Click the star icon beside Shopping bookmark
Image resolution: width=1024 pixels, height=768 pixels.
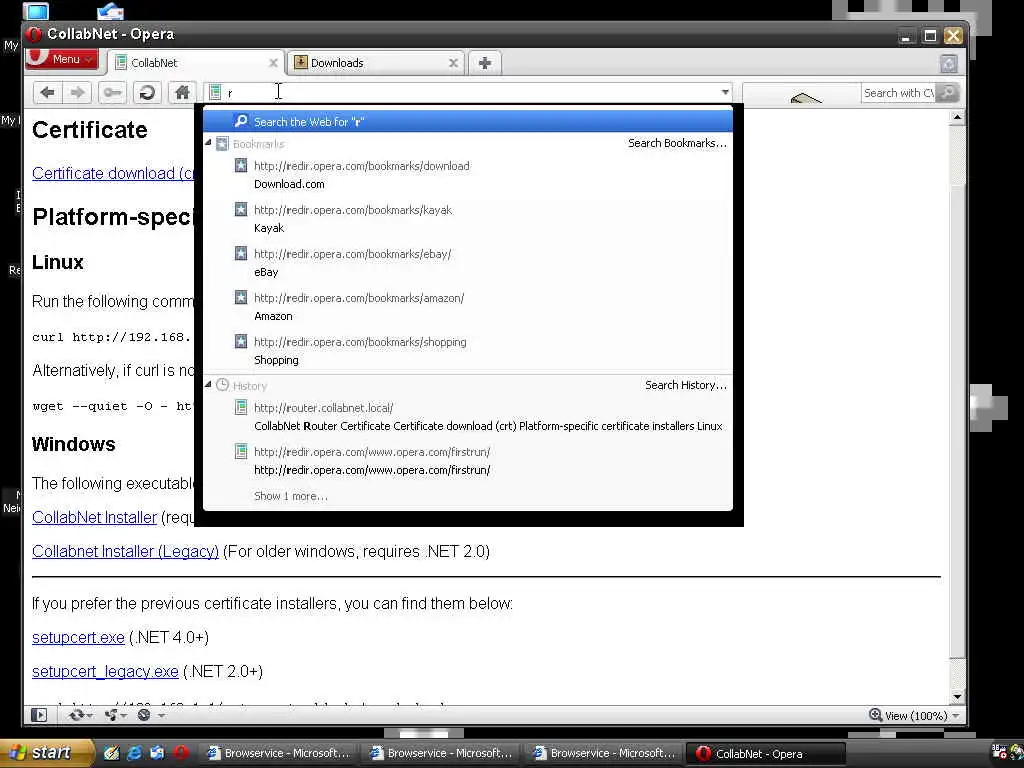(241, 341)
